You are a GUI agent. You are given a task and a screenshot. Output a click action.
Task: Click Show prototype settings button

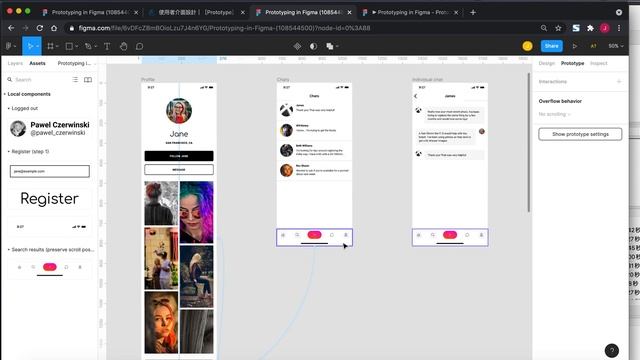point(580,134)
